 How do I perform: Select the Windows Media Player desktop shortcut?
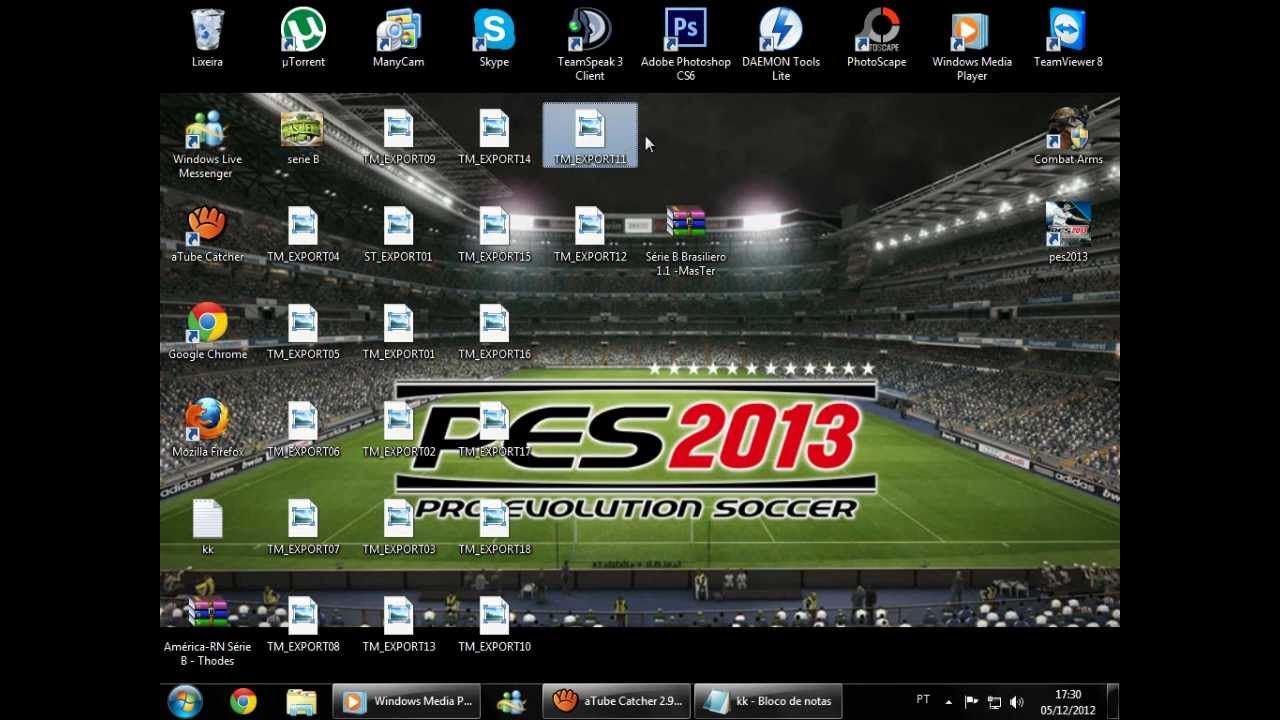(x=972, y=45)
